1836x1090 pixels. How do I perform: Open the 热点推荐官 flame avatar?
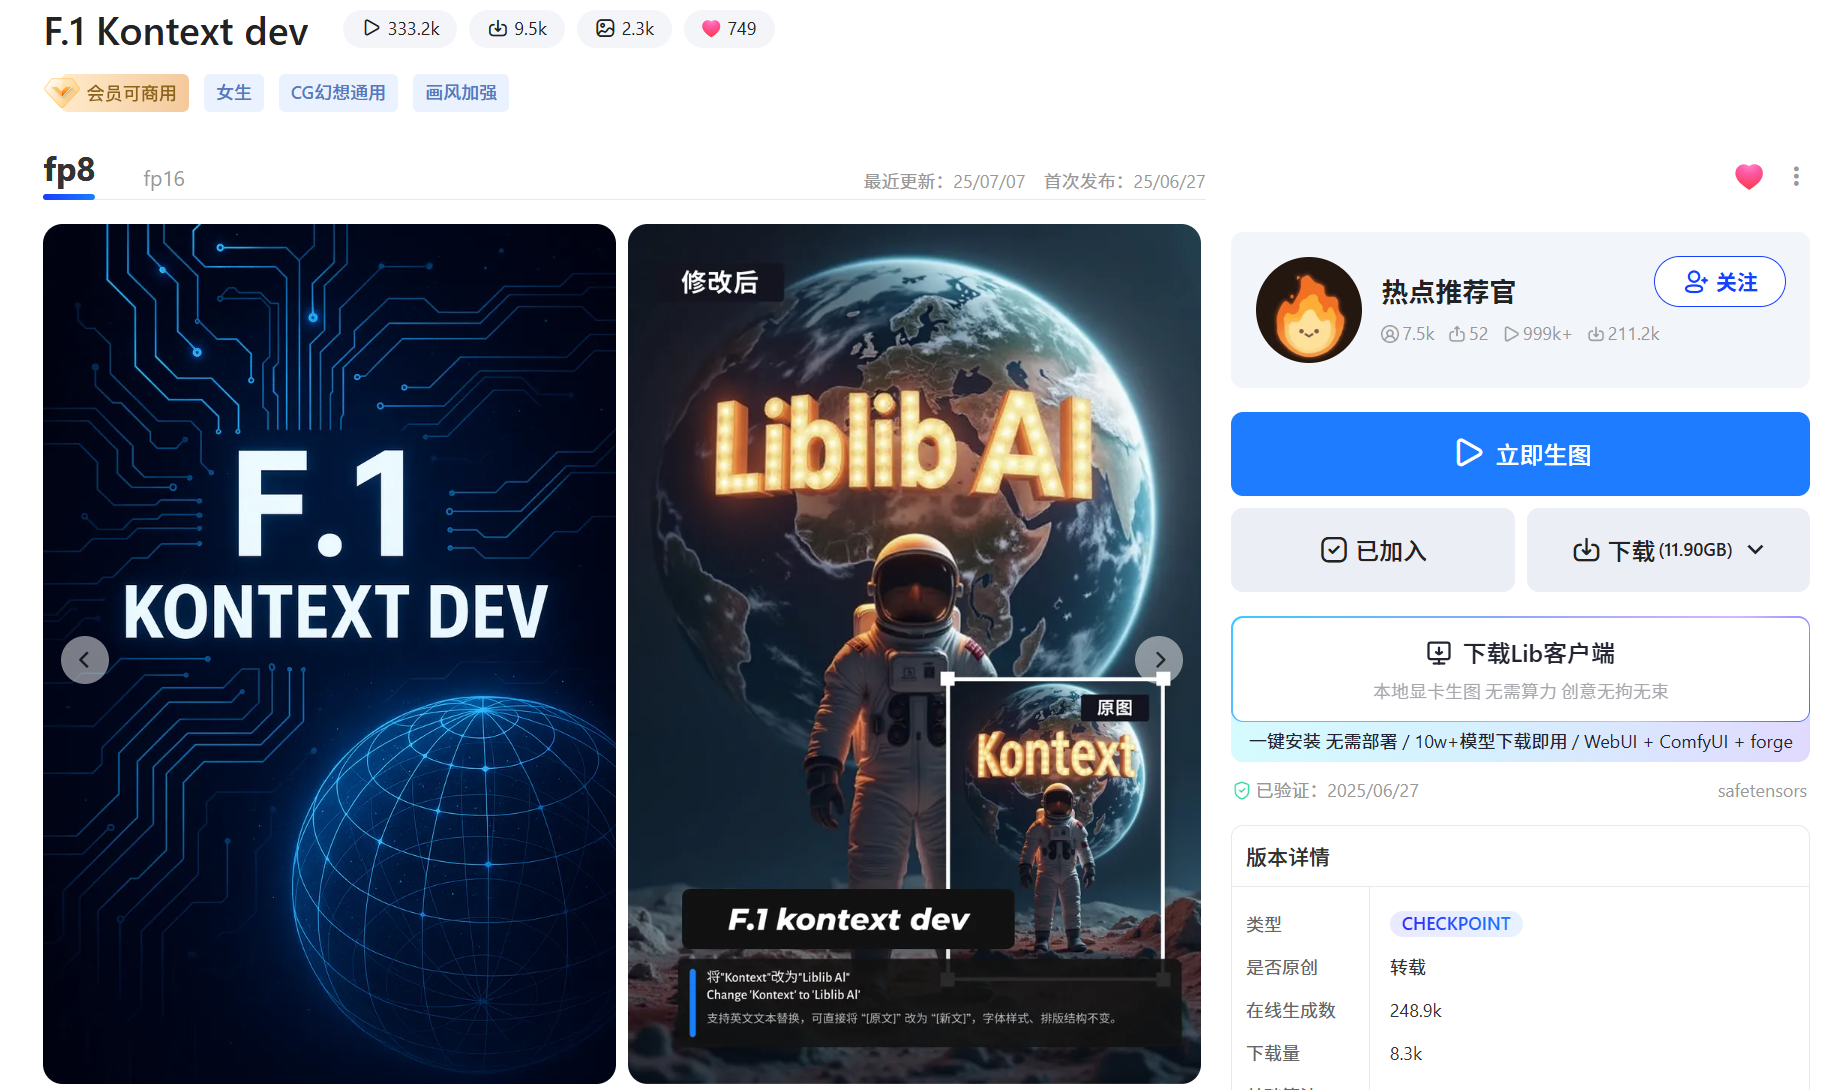[1308, 310]
